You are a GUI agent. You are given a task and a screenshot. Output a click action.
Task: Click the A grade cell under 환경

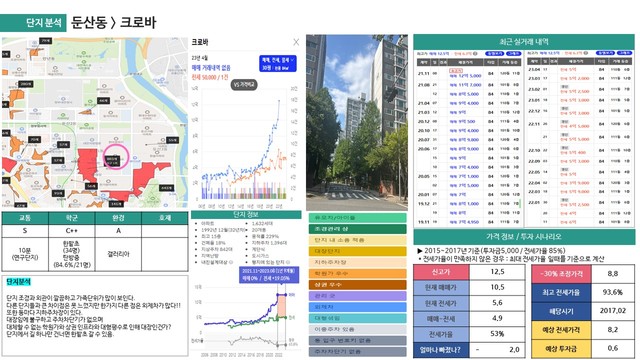pos(118,231)
